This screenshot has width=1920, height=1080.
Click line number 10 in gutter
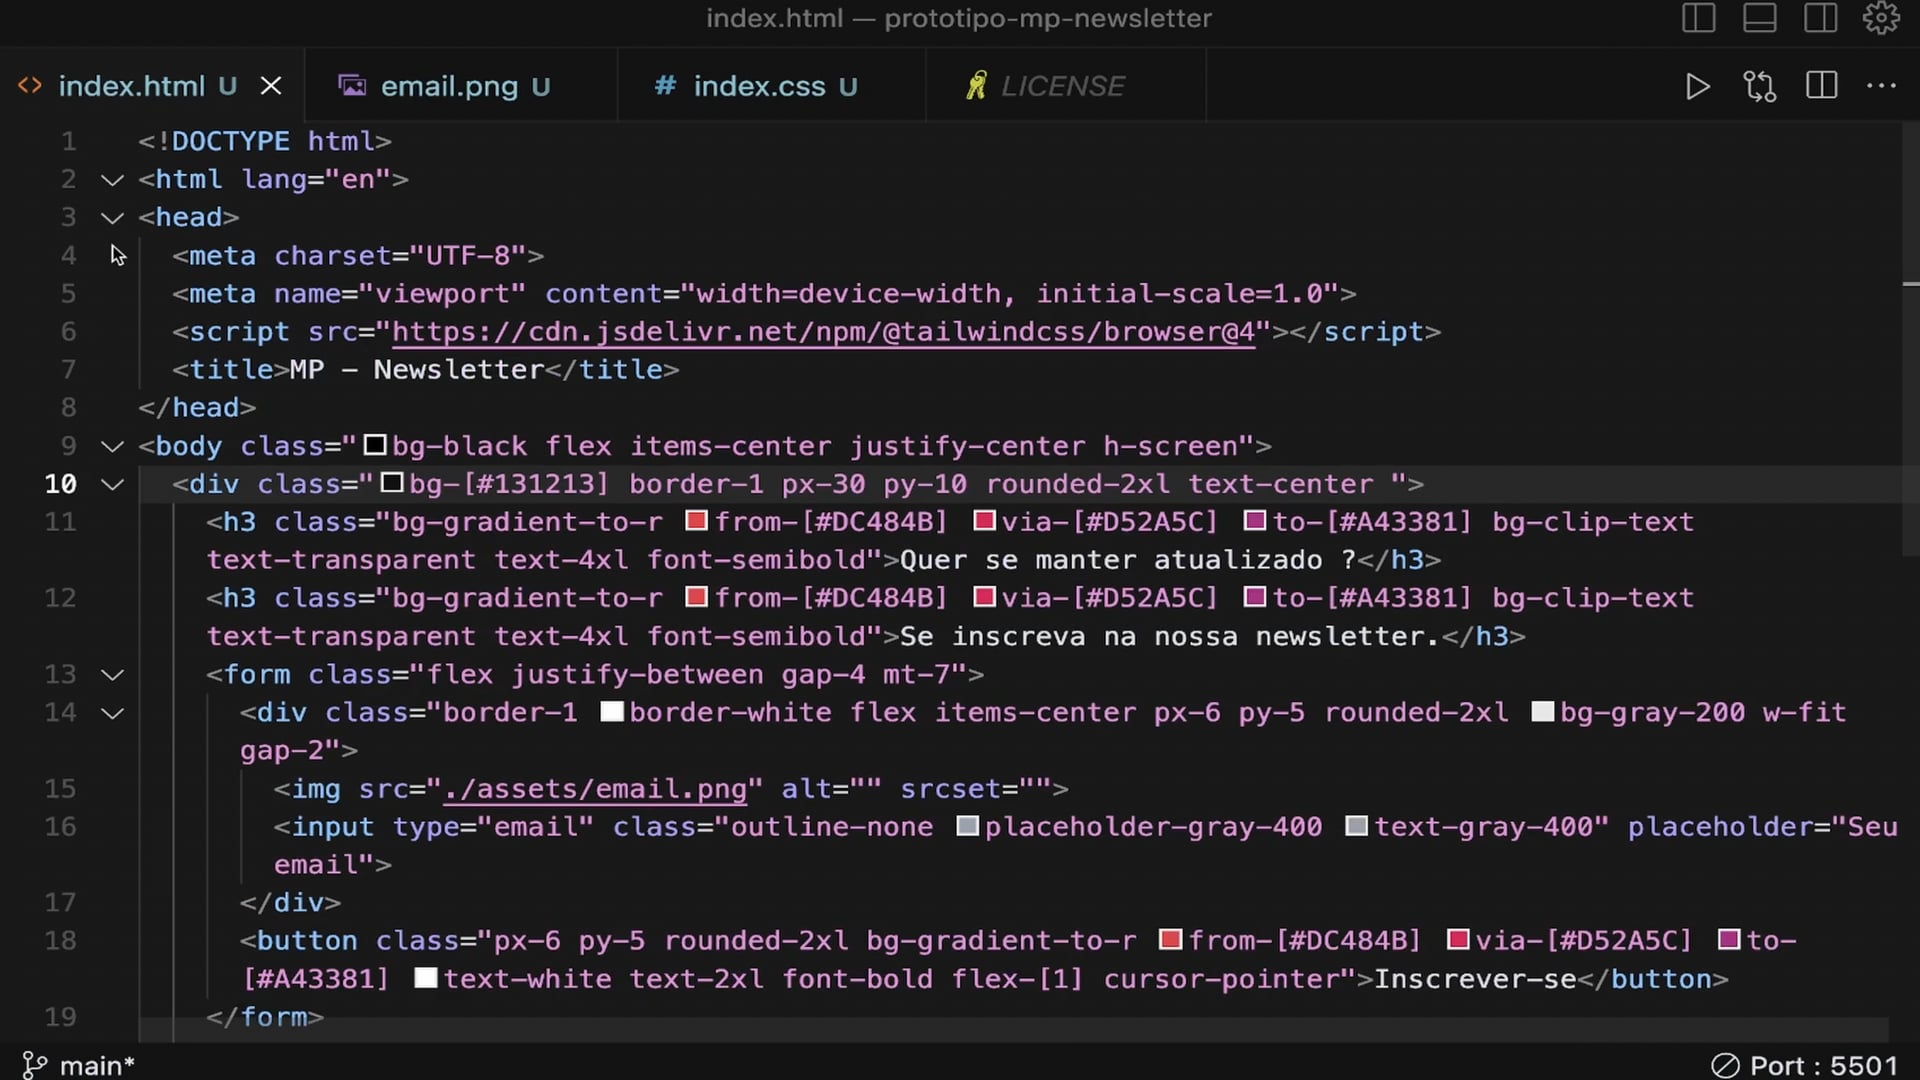tap(60, 485)
